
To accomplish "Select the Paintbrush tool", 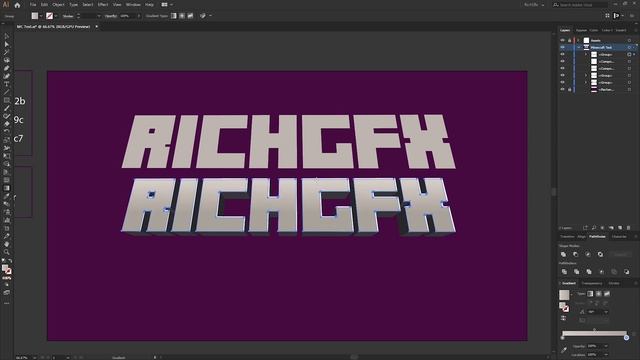I will [7, 108].
